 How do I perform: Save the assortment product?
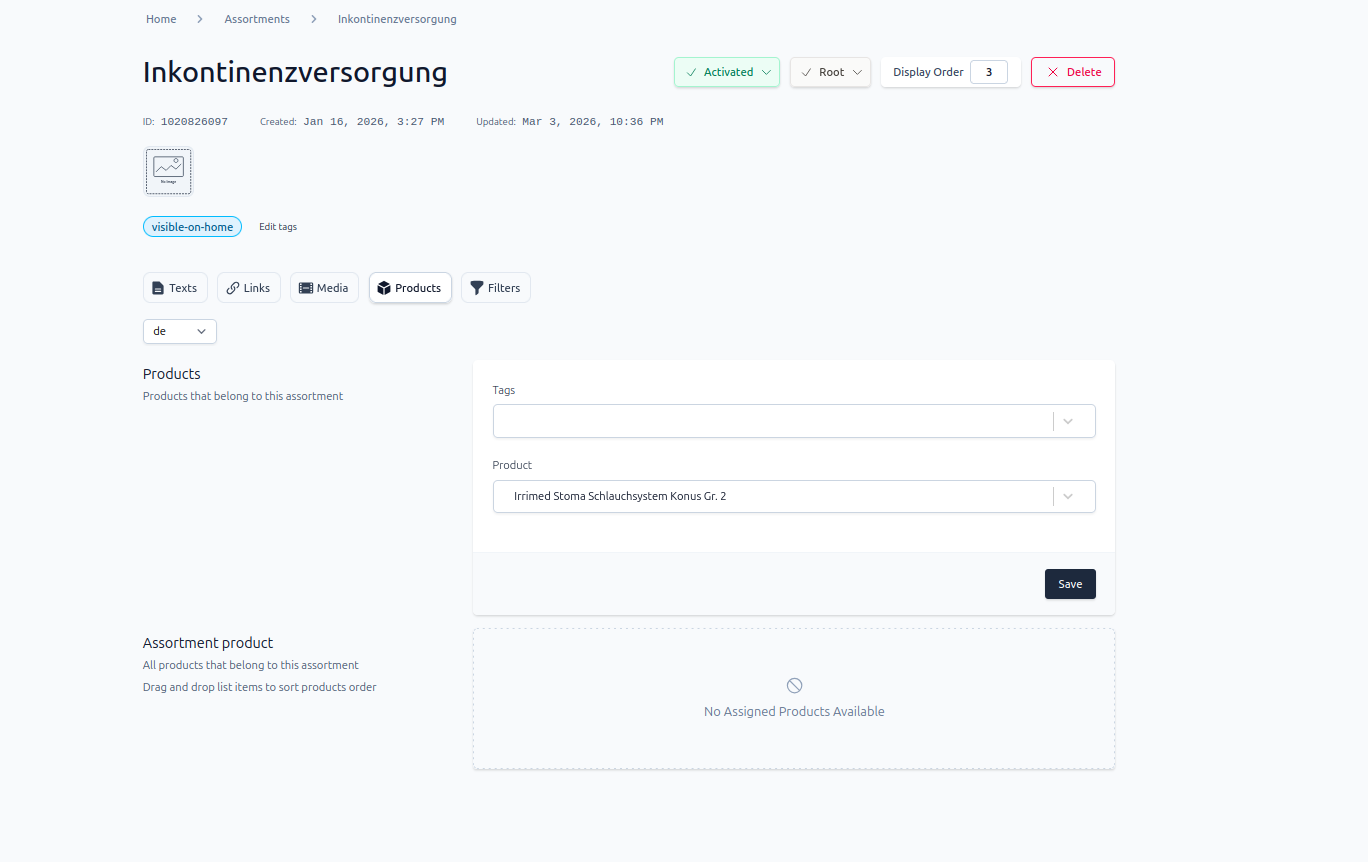pyautogui.click(x=1070, y=584)
